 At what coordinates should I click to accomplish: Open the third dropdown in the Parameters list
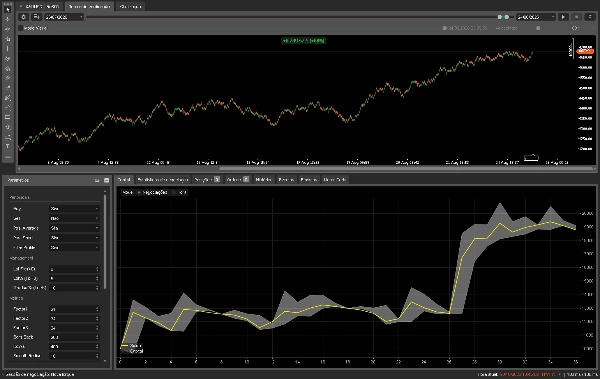[74, 228]
